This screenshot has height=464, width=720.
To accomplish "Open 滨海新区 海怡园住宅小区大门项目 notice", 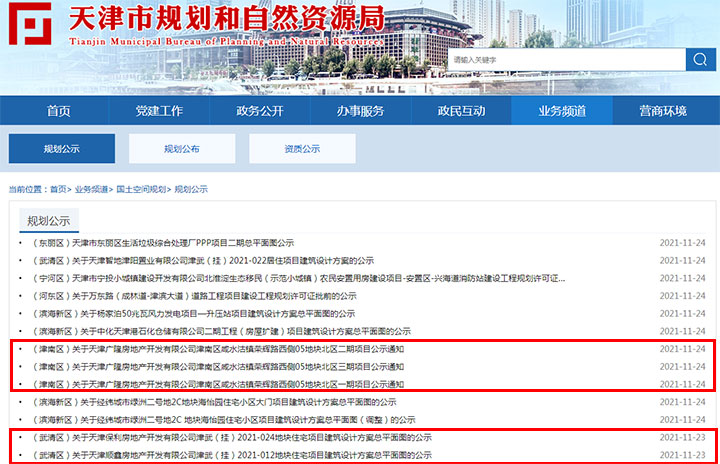I will tap(214, 402).
